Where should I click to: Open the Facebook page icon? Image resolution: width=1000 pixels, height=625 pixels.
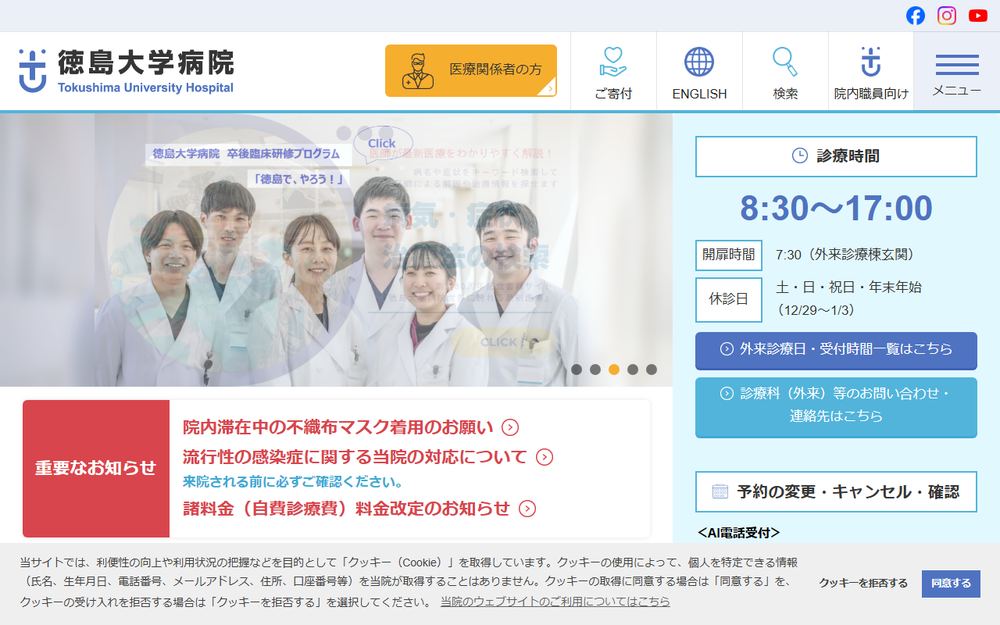[x=915, y=15]
